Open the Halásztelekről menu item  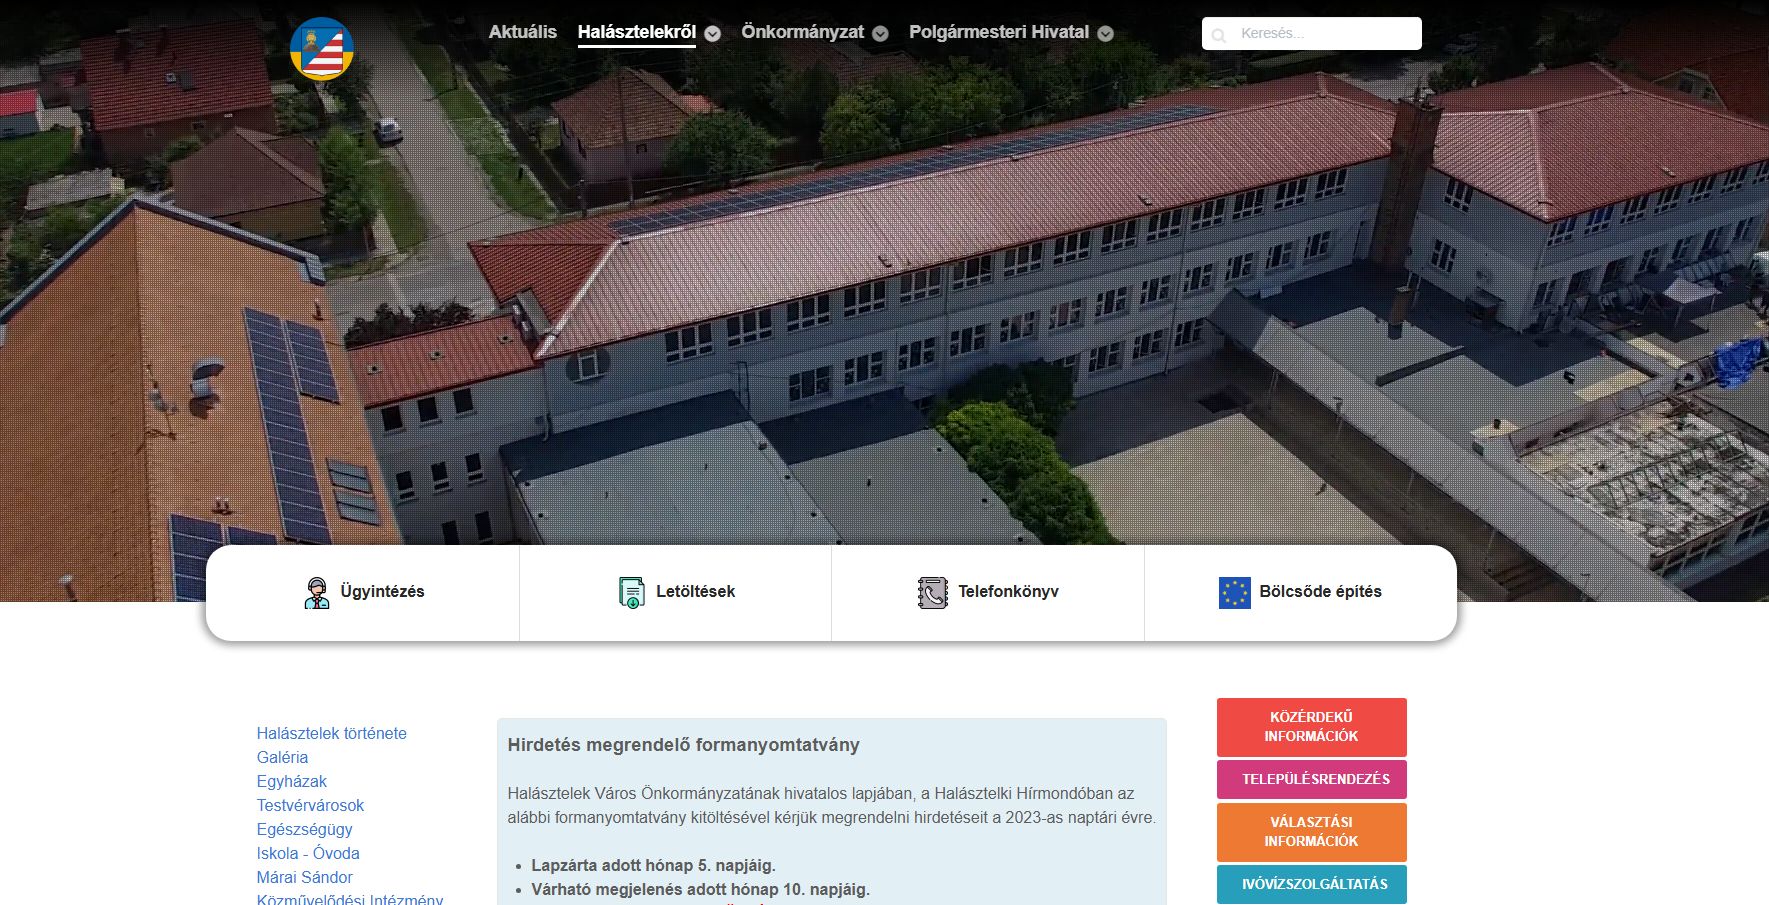tap(637, 32)
